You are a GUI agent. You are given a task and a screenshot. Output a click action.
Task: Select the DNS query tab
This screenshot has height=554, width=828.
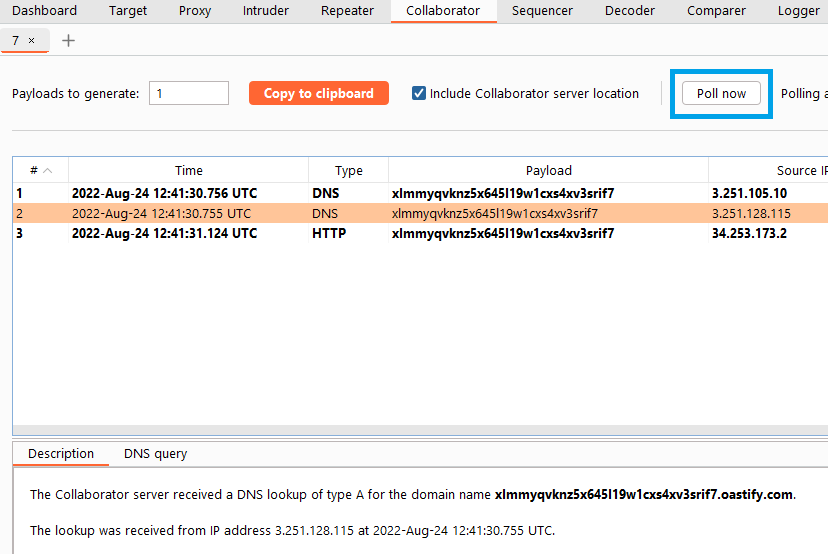point(155,454)
